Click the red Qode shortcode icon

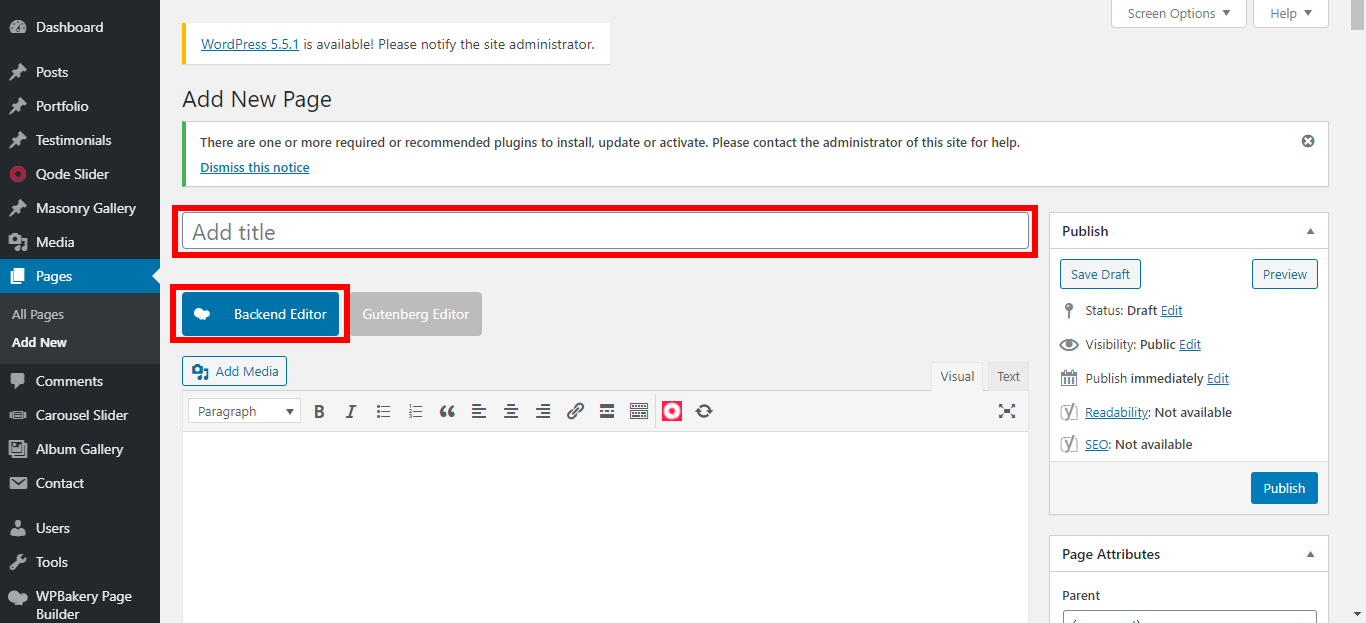[672, 411]
